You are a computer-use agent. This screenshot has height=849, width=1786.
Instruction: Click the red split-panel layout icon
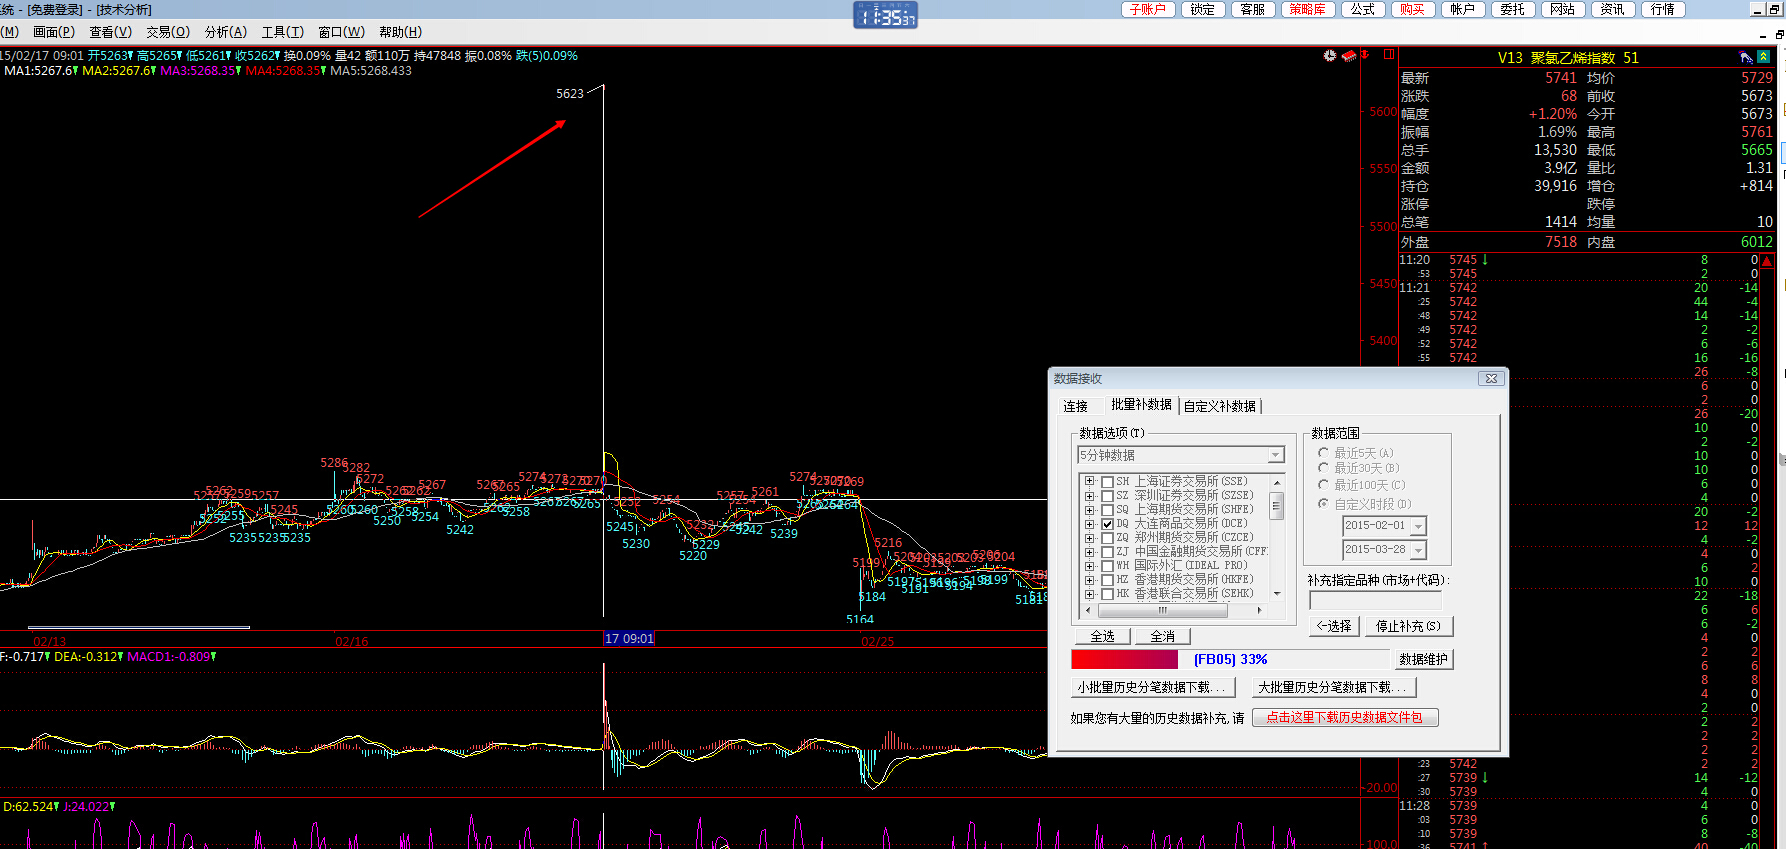point(1389,55)
